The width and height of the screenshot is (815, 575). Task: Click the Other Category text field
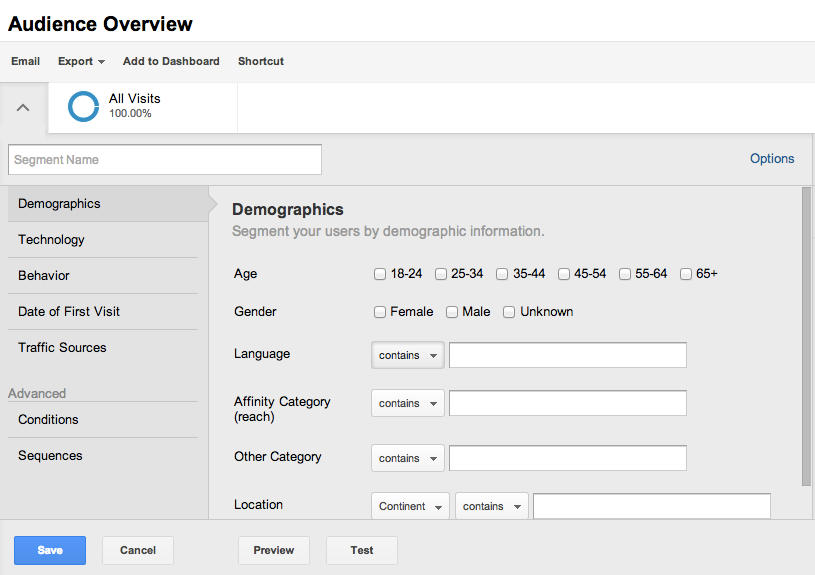(567, 458)
